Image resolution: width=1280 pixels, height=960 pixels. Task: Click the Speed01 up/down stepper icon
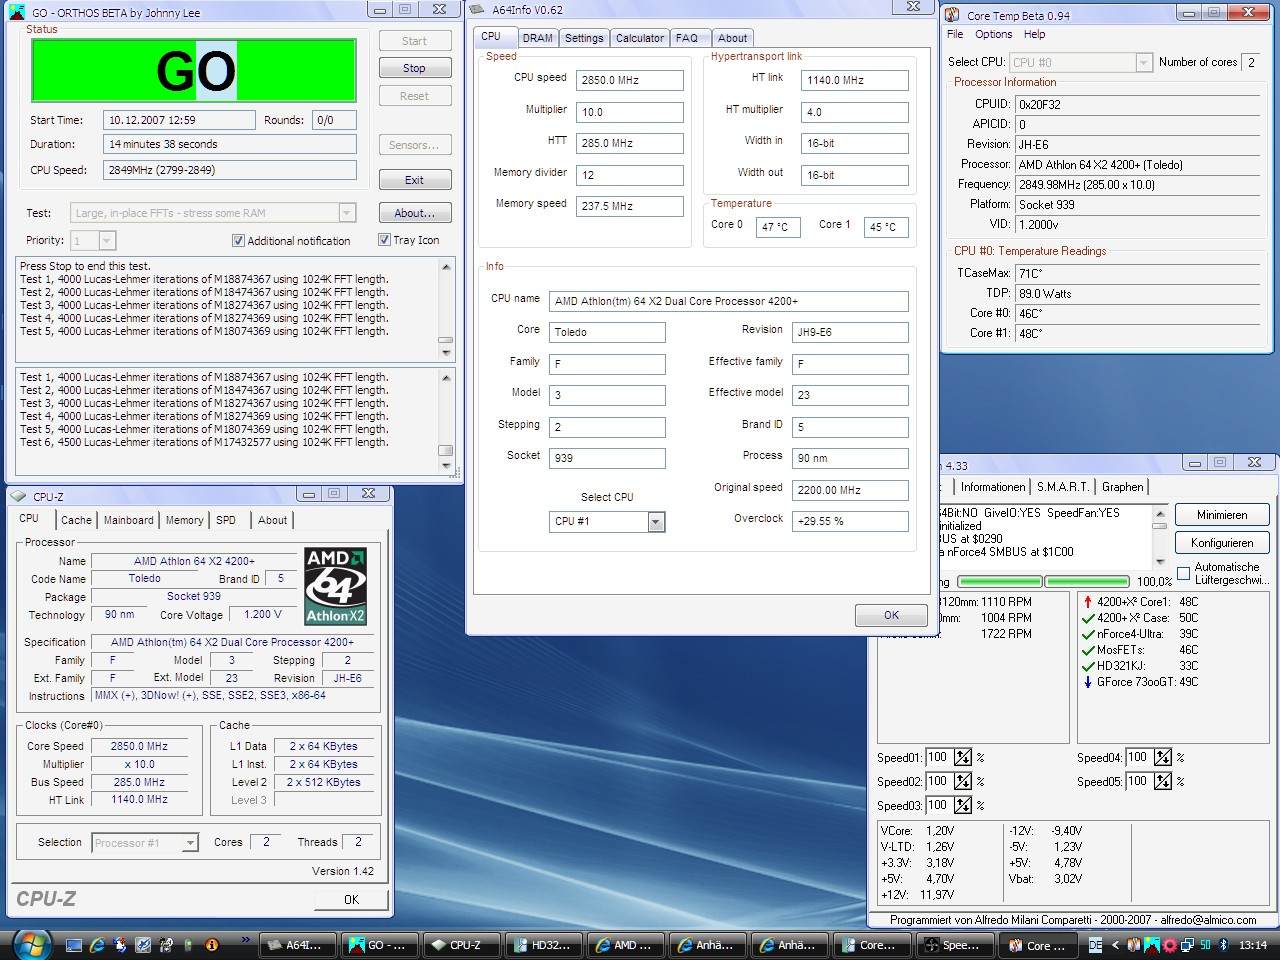click(x=962, y=757)
